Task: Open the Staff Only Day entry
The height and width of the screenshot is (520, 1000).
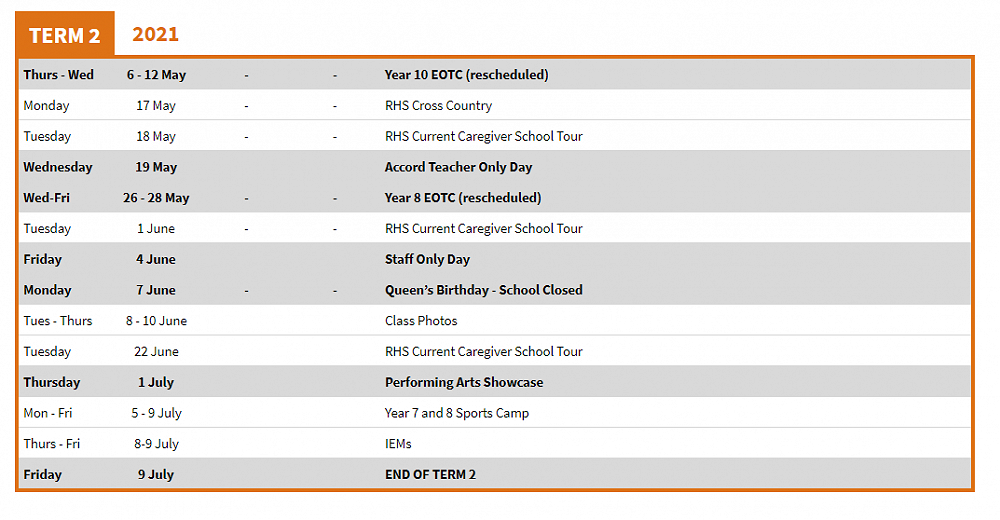Action: [427, 260]
